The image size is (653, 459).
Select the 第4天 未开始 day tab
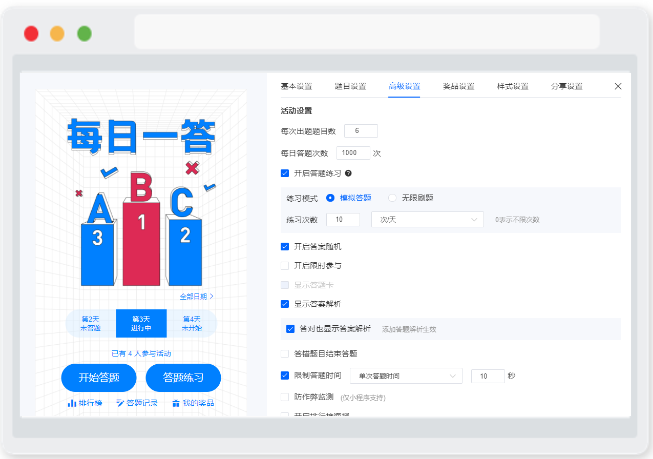192,323
